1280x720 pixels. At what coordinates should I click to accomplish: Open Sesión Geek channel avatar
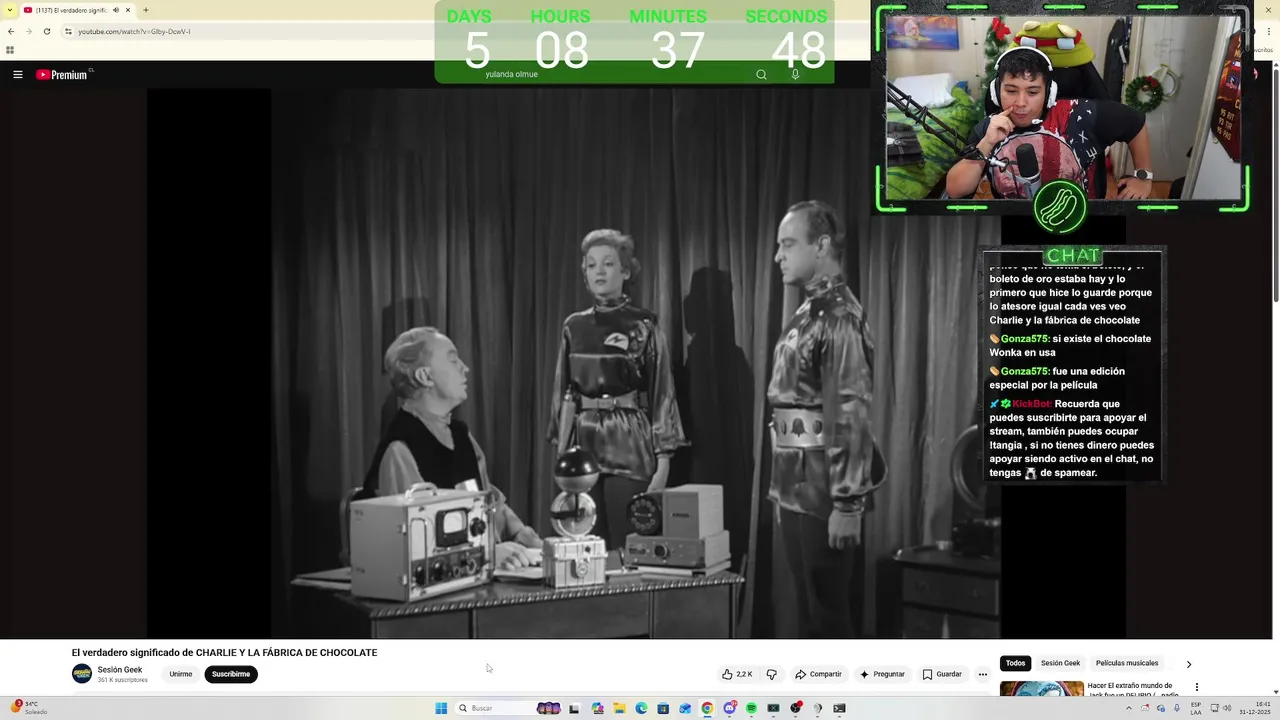coord(82,674)
